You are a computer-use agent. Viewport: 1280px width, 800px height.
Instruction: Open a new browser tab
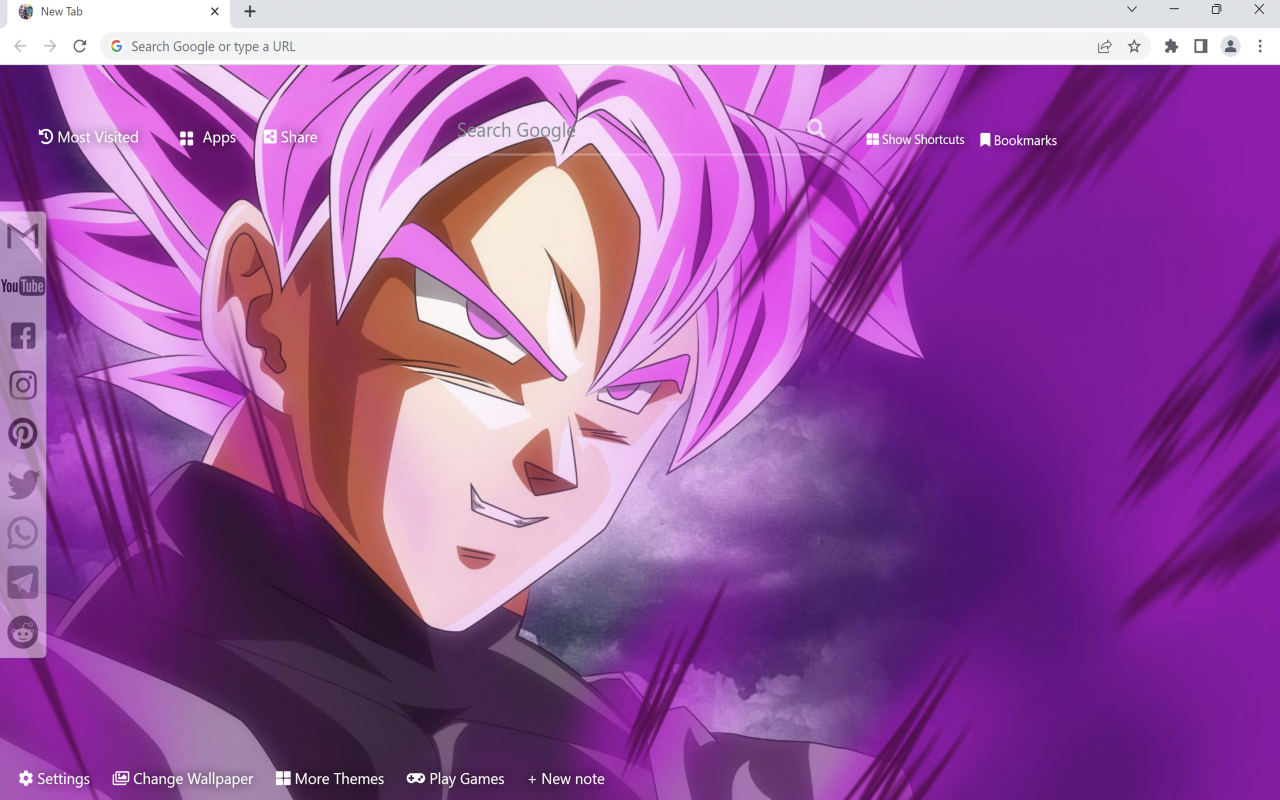(250, 12)
